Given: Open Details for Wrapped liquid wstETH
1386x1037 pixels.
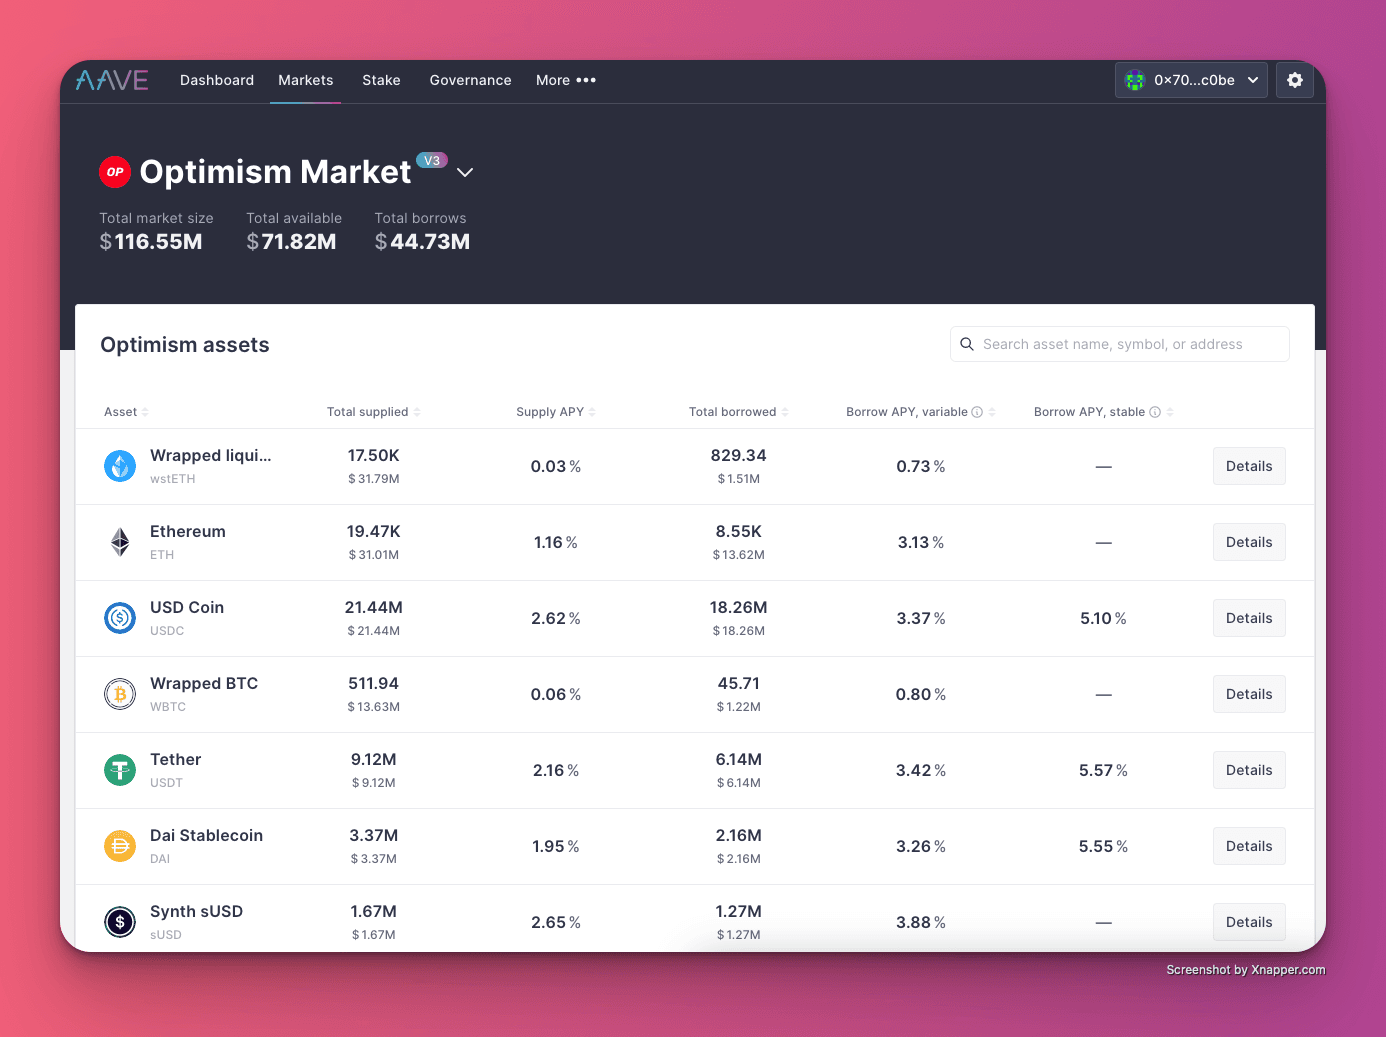Looking at the screenshot, I should click(x=1249, y=466).
